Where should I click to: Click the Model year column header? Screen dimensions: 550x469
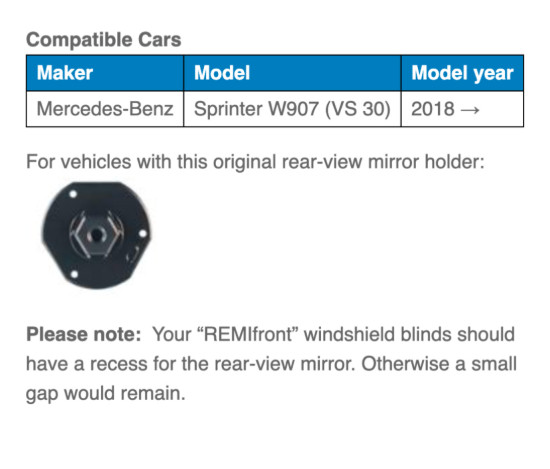point(462,73)
